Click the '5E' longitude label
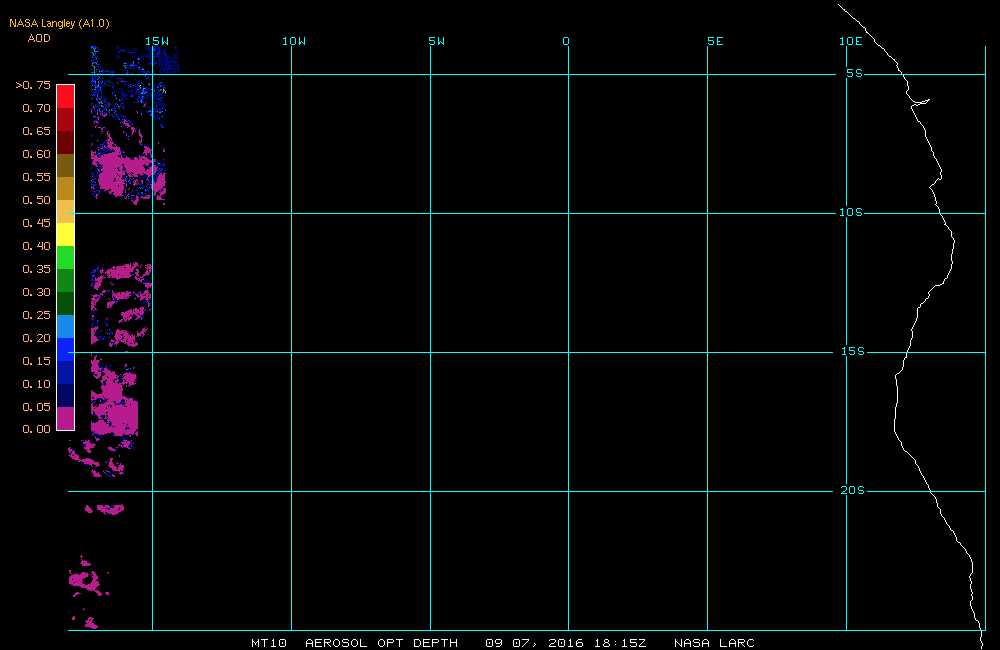 click(x=716, y=41)
